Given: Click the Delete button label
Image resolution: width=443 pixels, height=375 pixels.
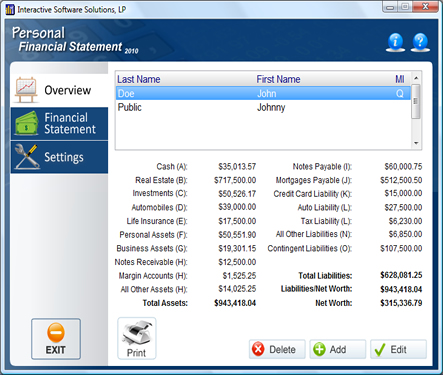Looking at the screenshot, I should [282, 349].
